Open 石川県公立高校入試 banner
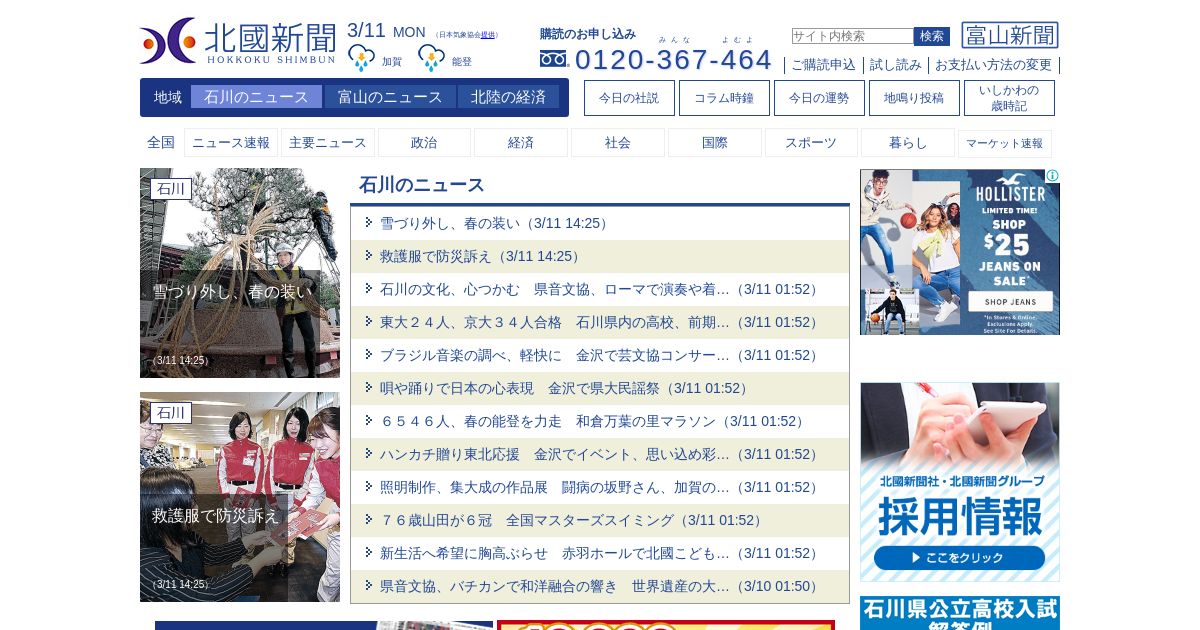The height and width of the screenshot is (630, 1200). (x=960, y=613)
